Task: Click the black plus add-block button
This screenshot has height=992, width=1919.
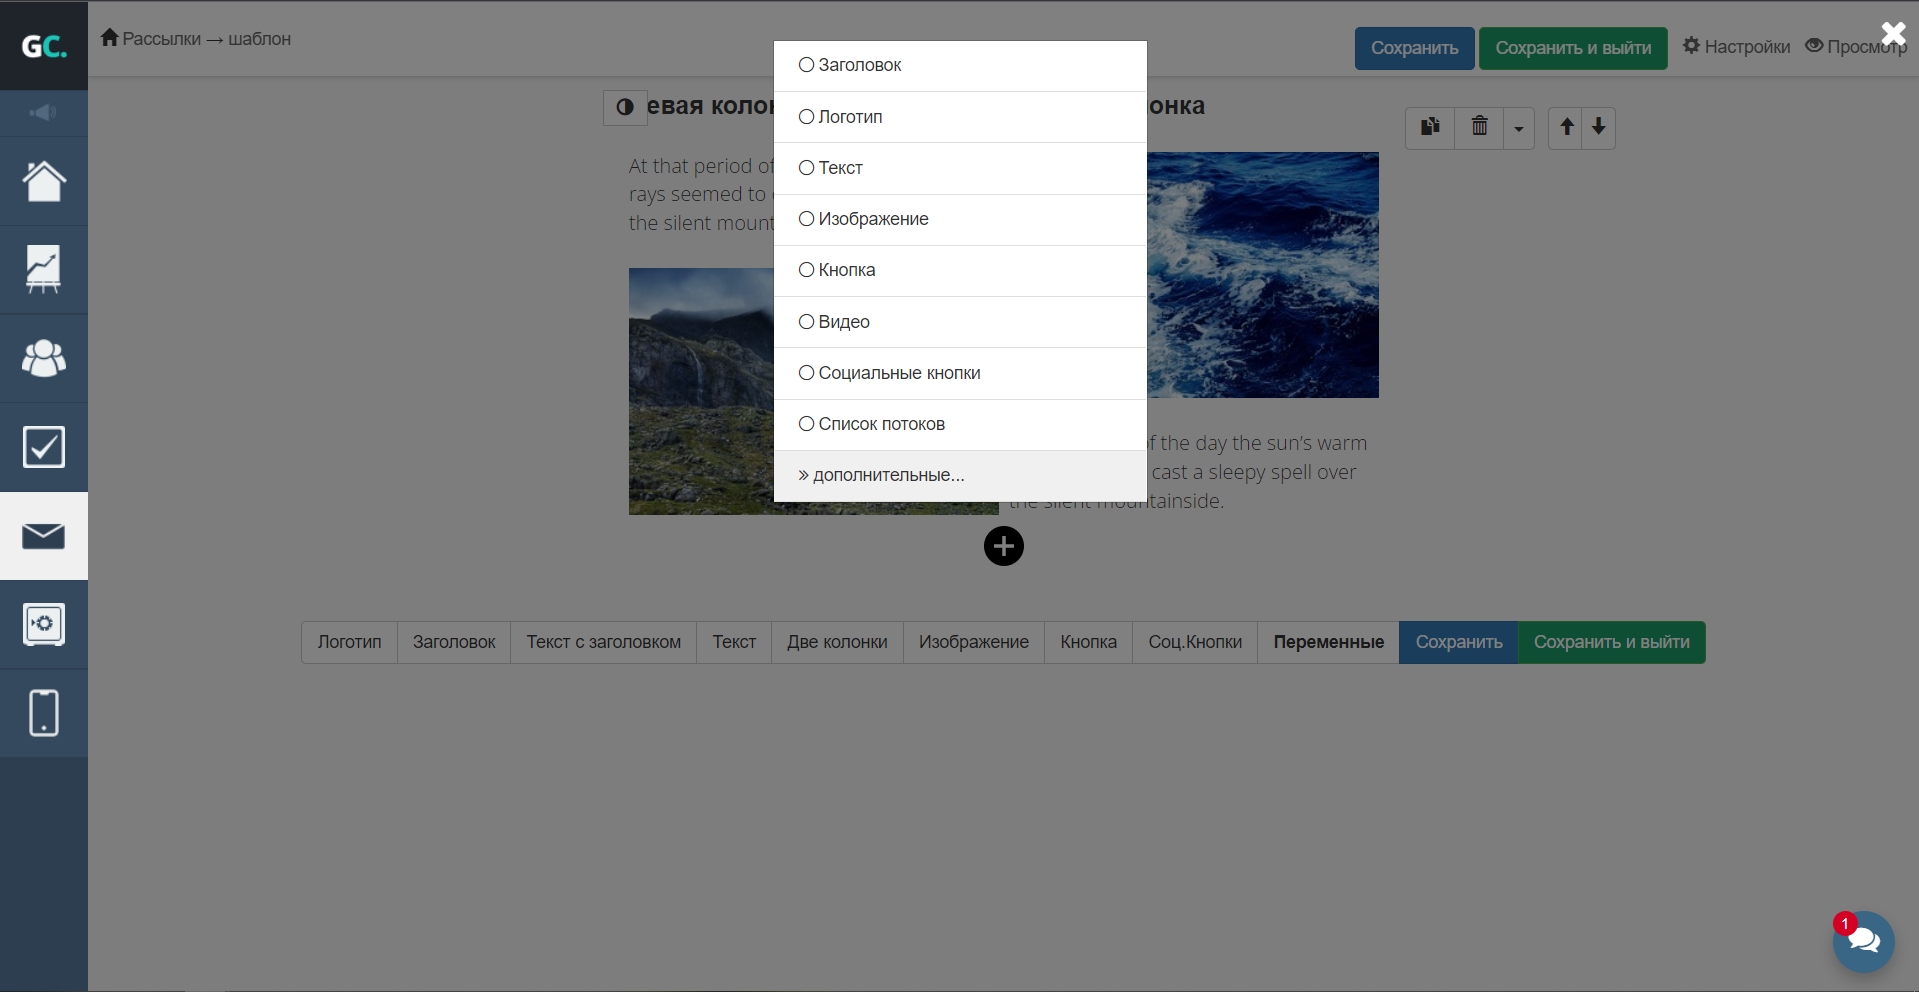Action: tap(1003, 546)
